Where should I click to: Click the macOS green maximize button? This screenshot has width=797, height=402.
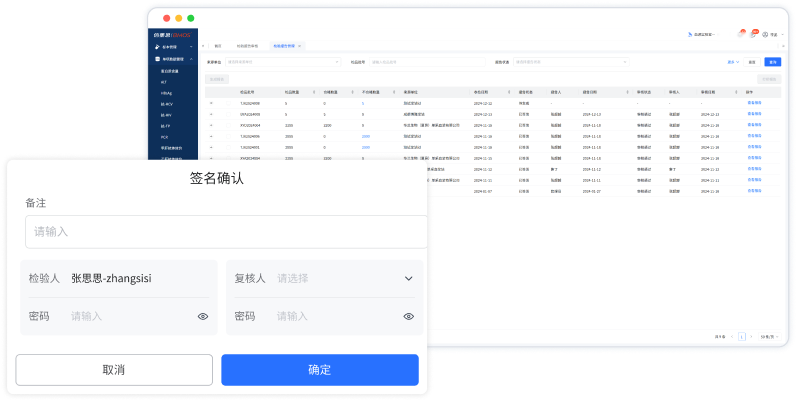pos(191,18)
